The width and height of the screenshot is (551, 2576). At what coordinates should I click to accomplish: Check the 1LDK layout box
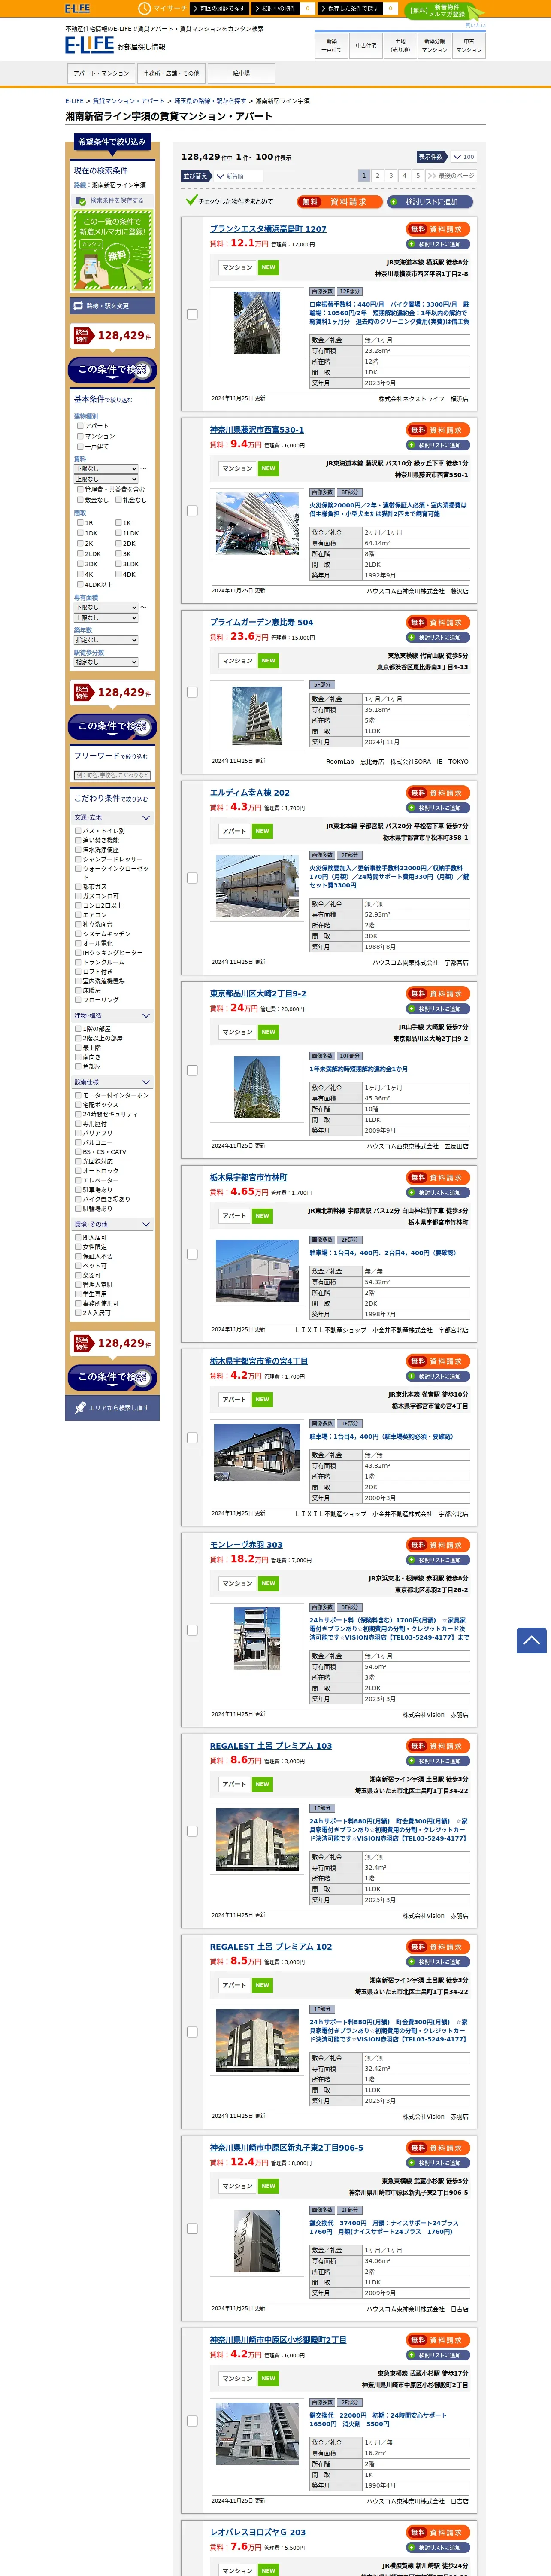[118, 533]
